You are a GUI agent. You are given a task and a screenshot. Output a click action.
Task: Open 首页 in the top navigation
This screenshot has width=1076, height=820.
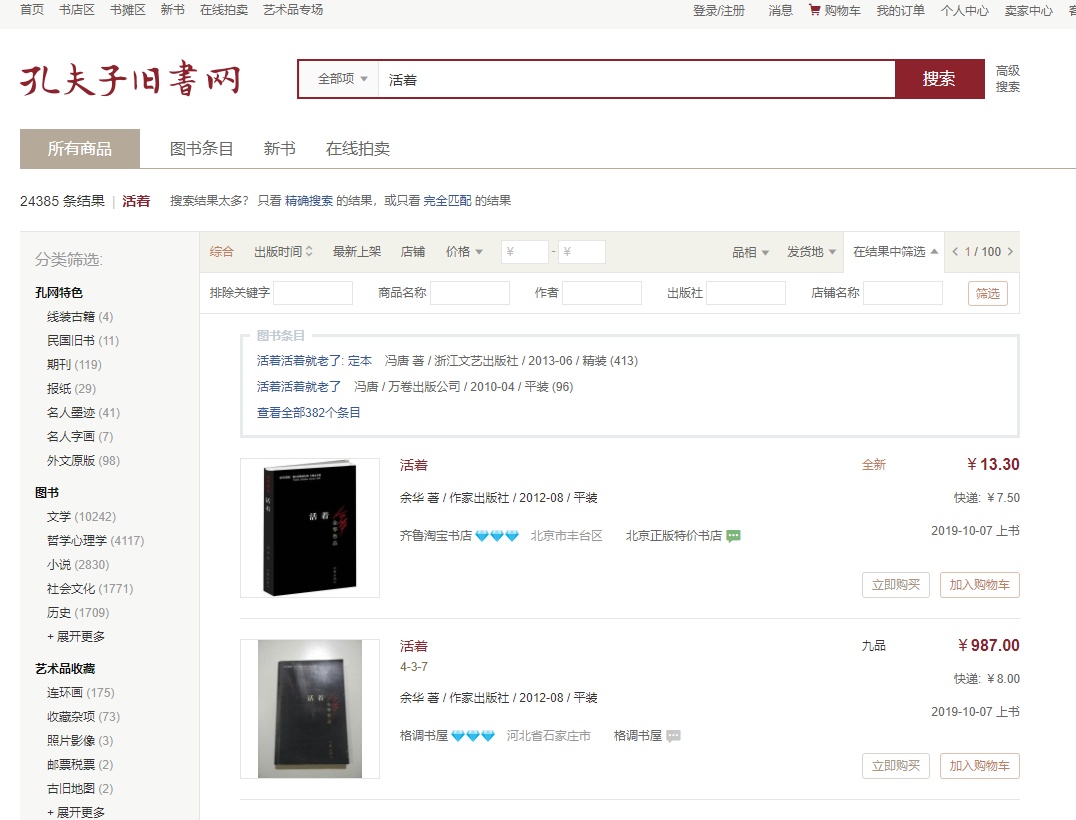tap(32, 10)
